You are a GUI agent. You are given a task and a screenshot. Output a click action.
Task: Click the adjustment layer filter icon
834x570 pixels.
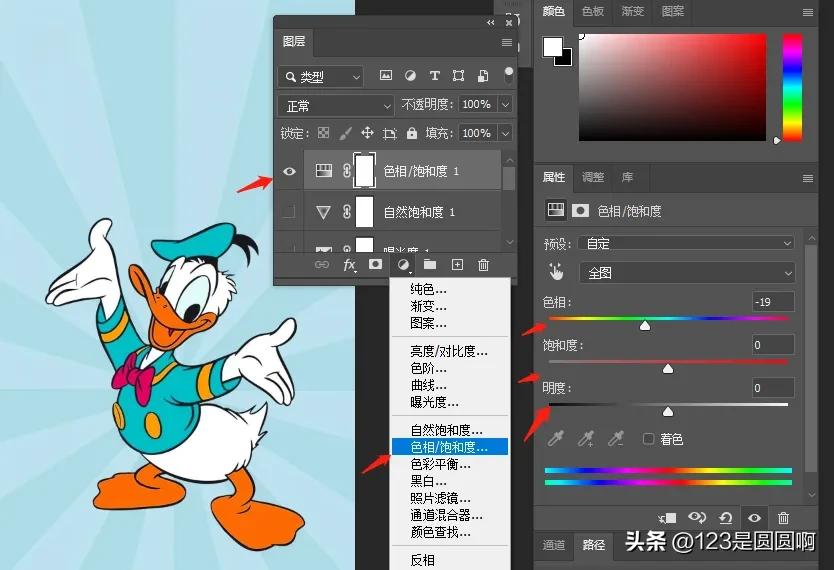point(410,76)
